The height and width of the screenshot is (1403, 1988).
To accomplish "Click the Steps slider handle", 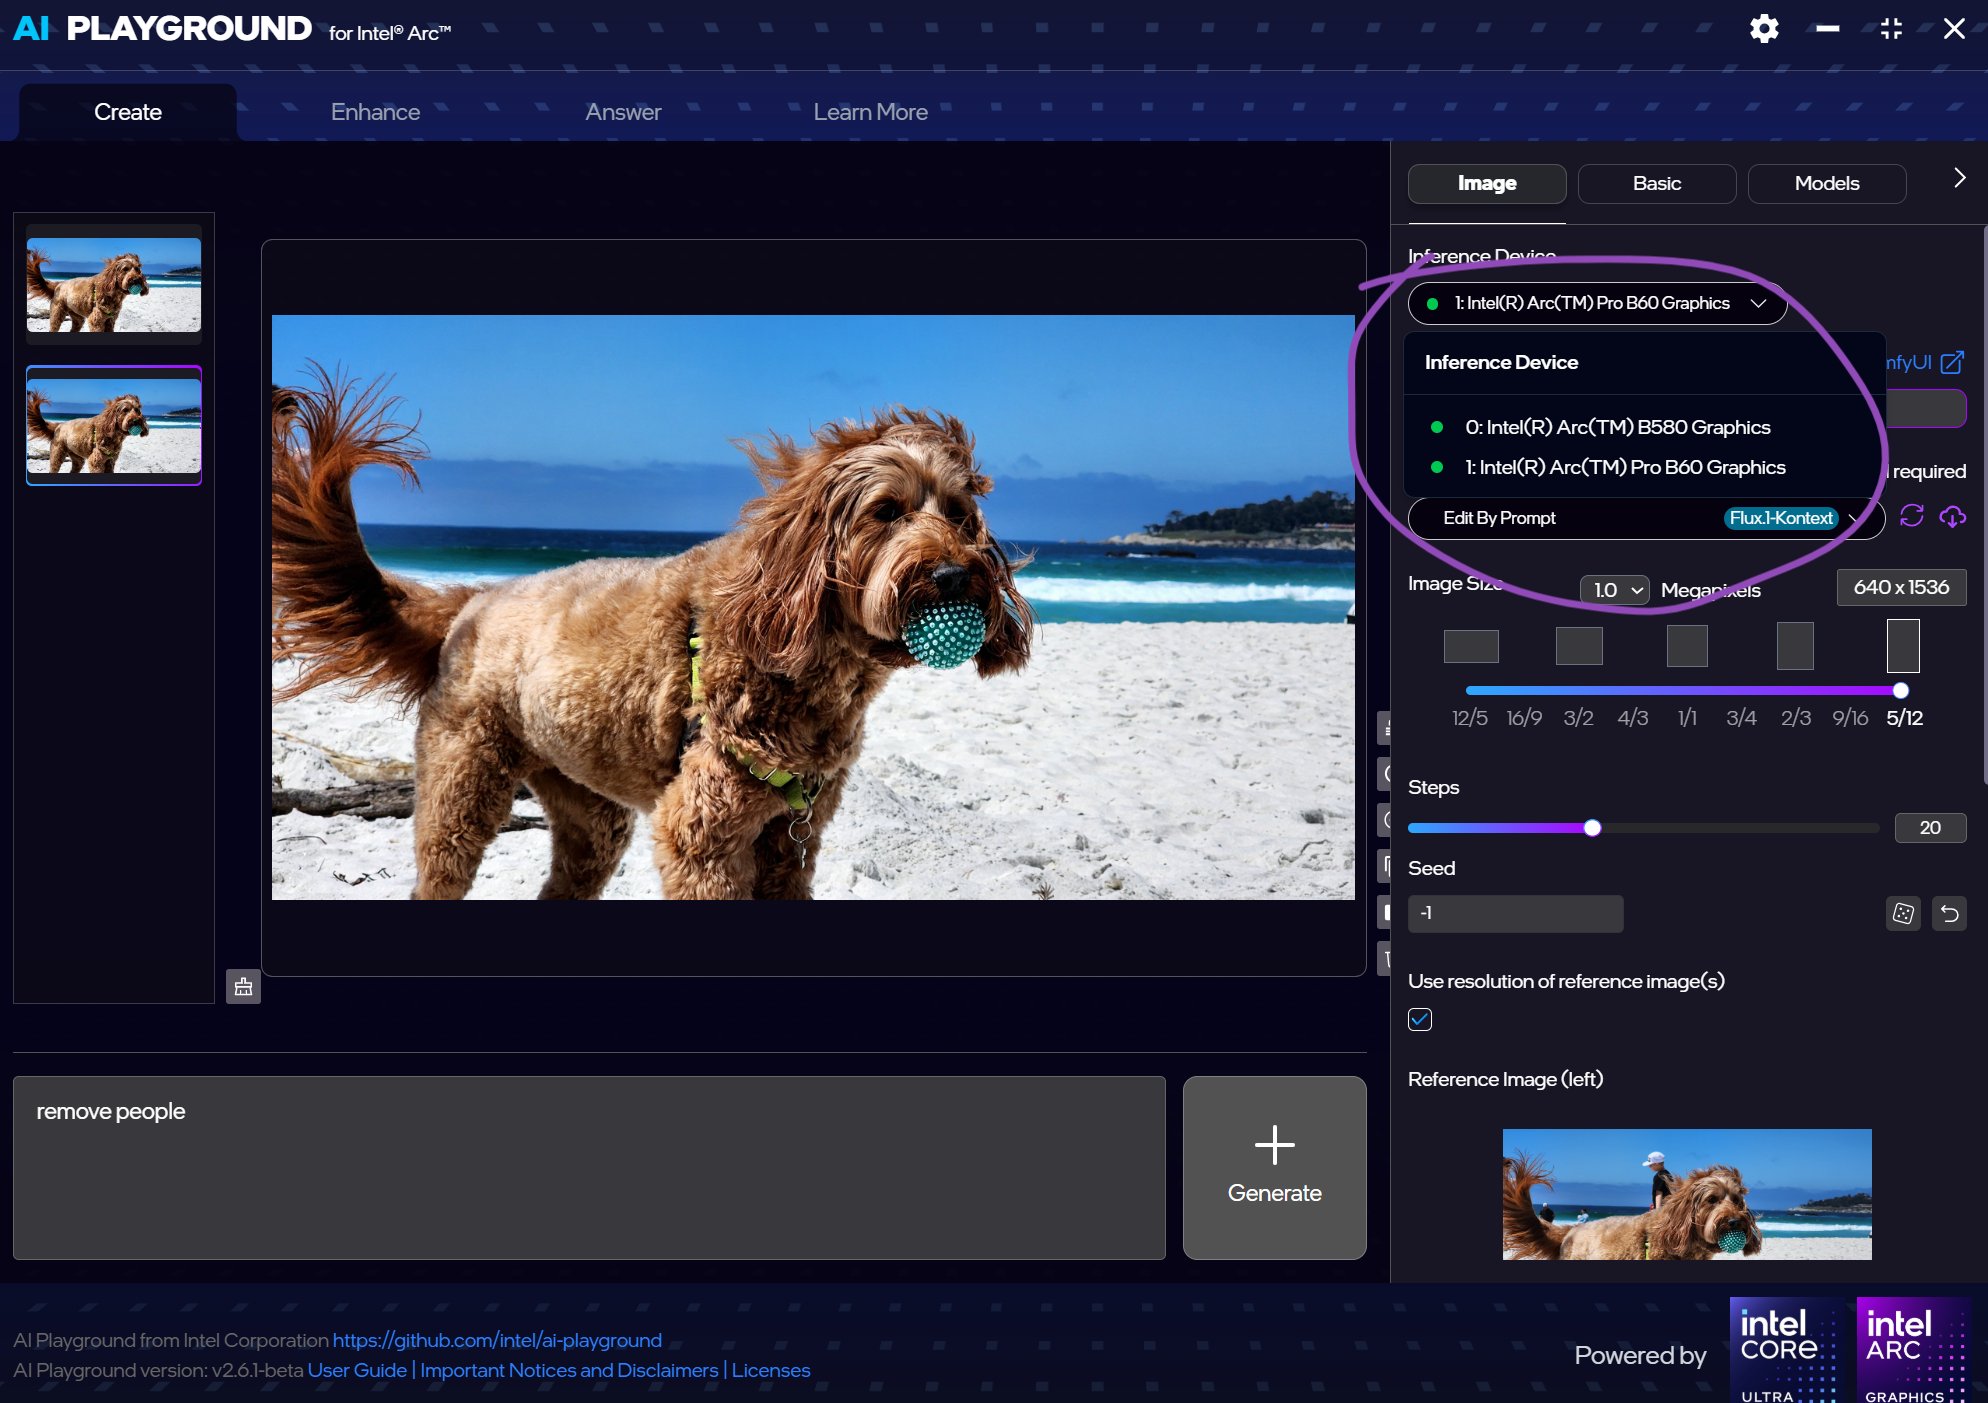I will click(x=1592, y=828).
